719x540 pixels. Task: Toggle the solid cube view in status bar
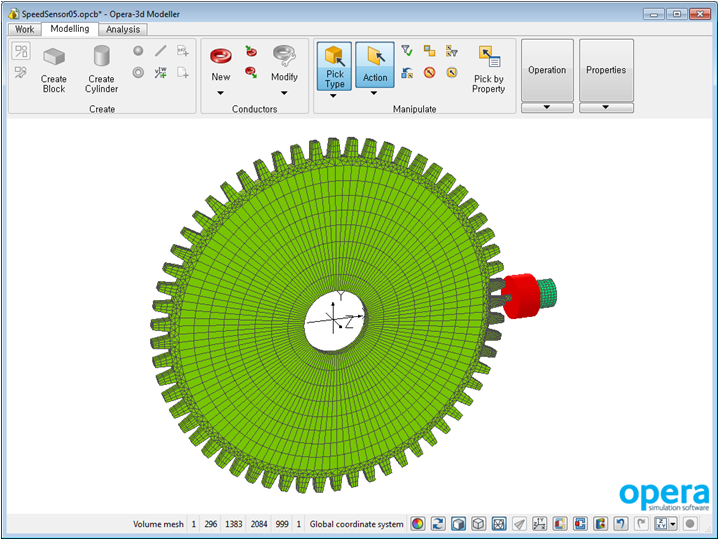click(458, 524)
